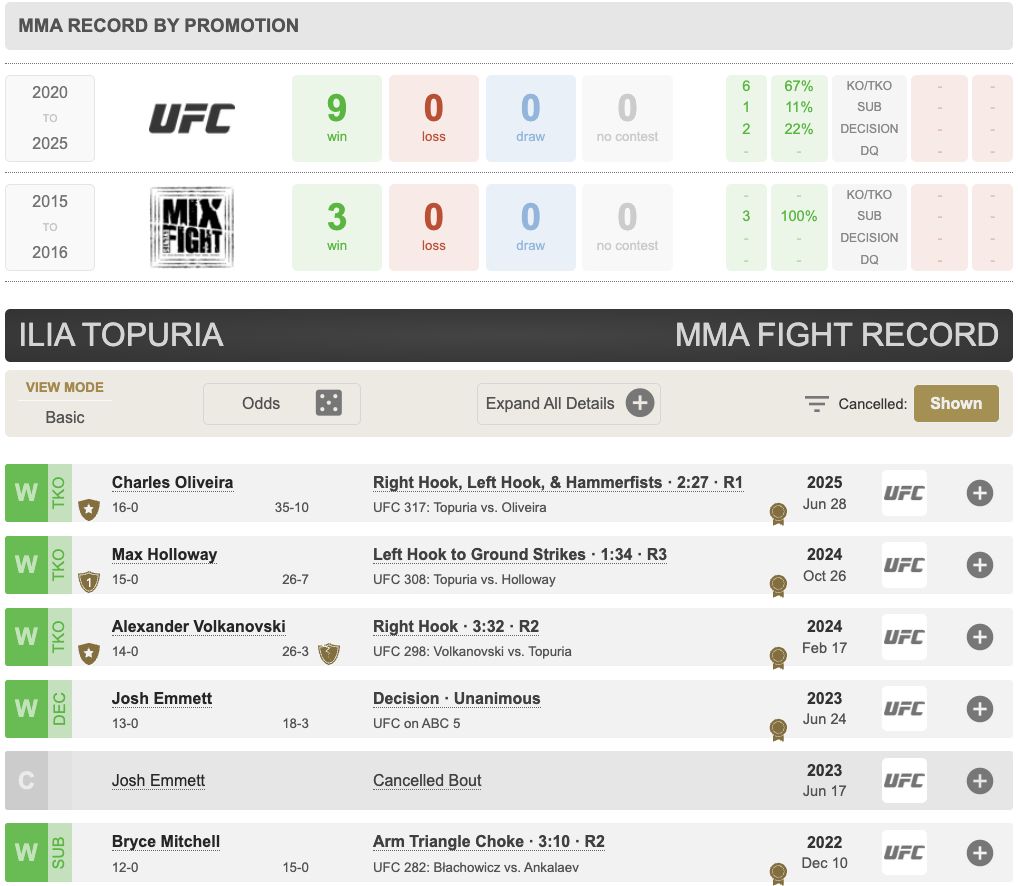Click UFC logo in Oliveira row
Viewport: 1018px width, 886px height.
pos(904,493)
